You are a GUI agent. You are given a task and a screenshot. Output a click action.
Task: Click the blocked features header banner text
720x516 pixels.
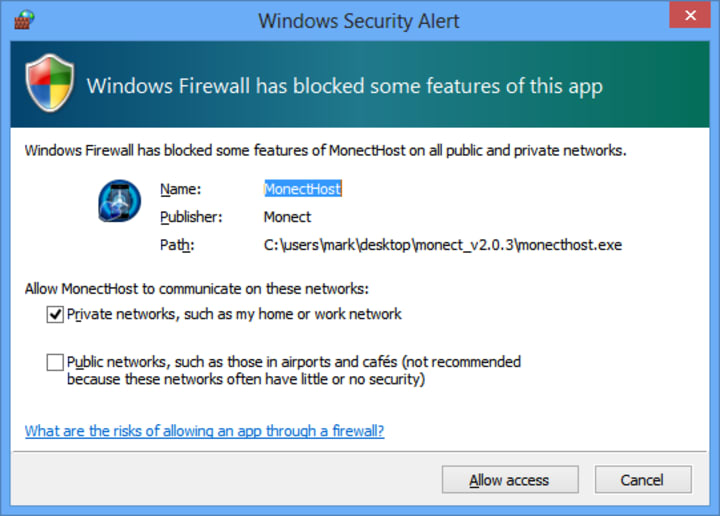click(x=344, y=85)
